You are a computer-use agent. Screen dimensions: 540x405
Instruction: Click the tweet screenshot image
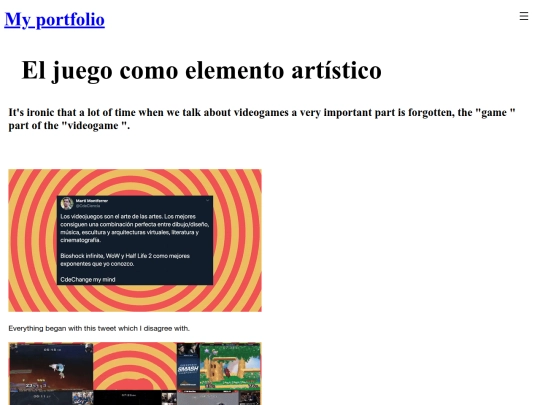(x=135, y=240)
